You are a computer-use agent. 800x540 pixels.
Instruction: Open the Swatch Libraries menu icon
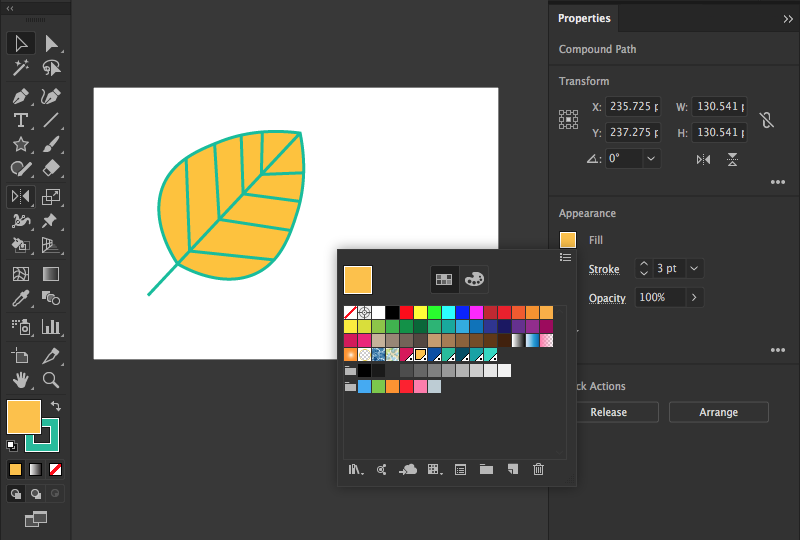coord(355,469)
